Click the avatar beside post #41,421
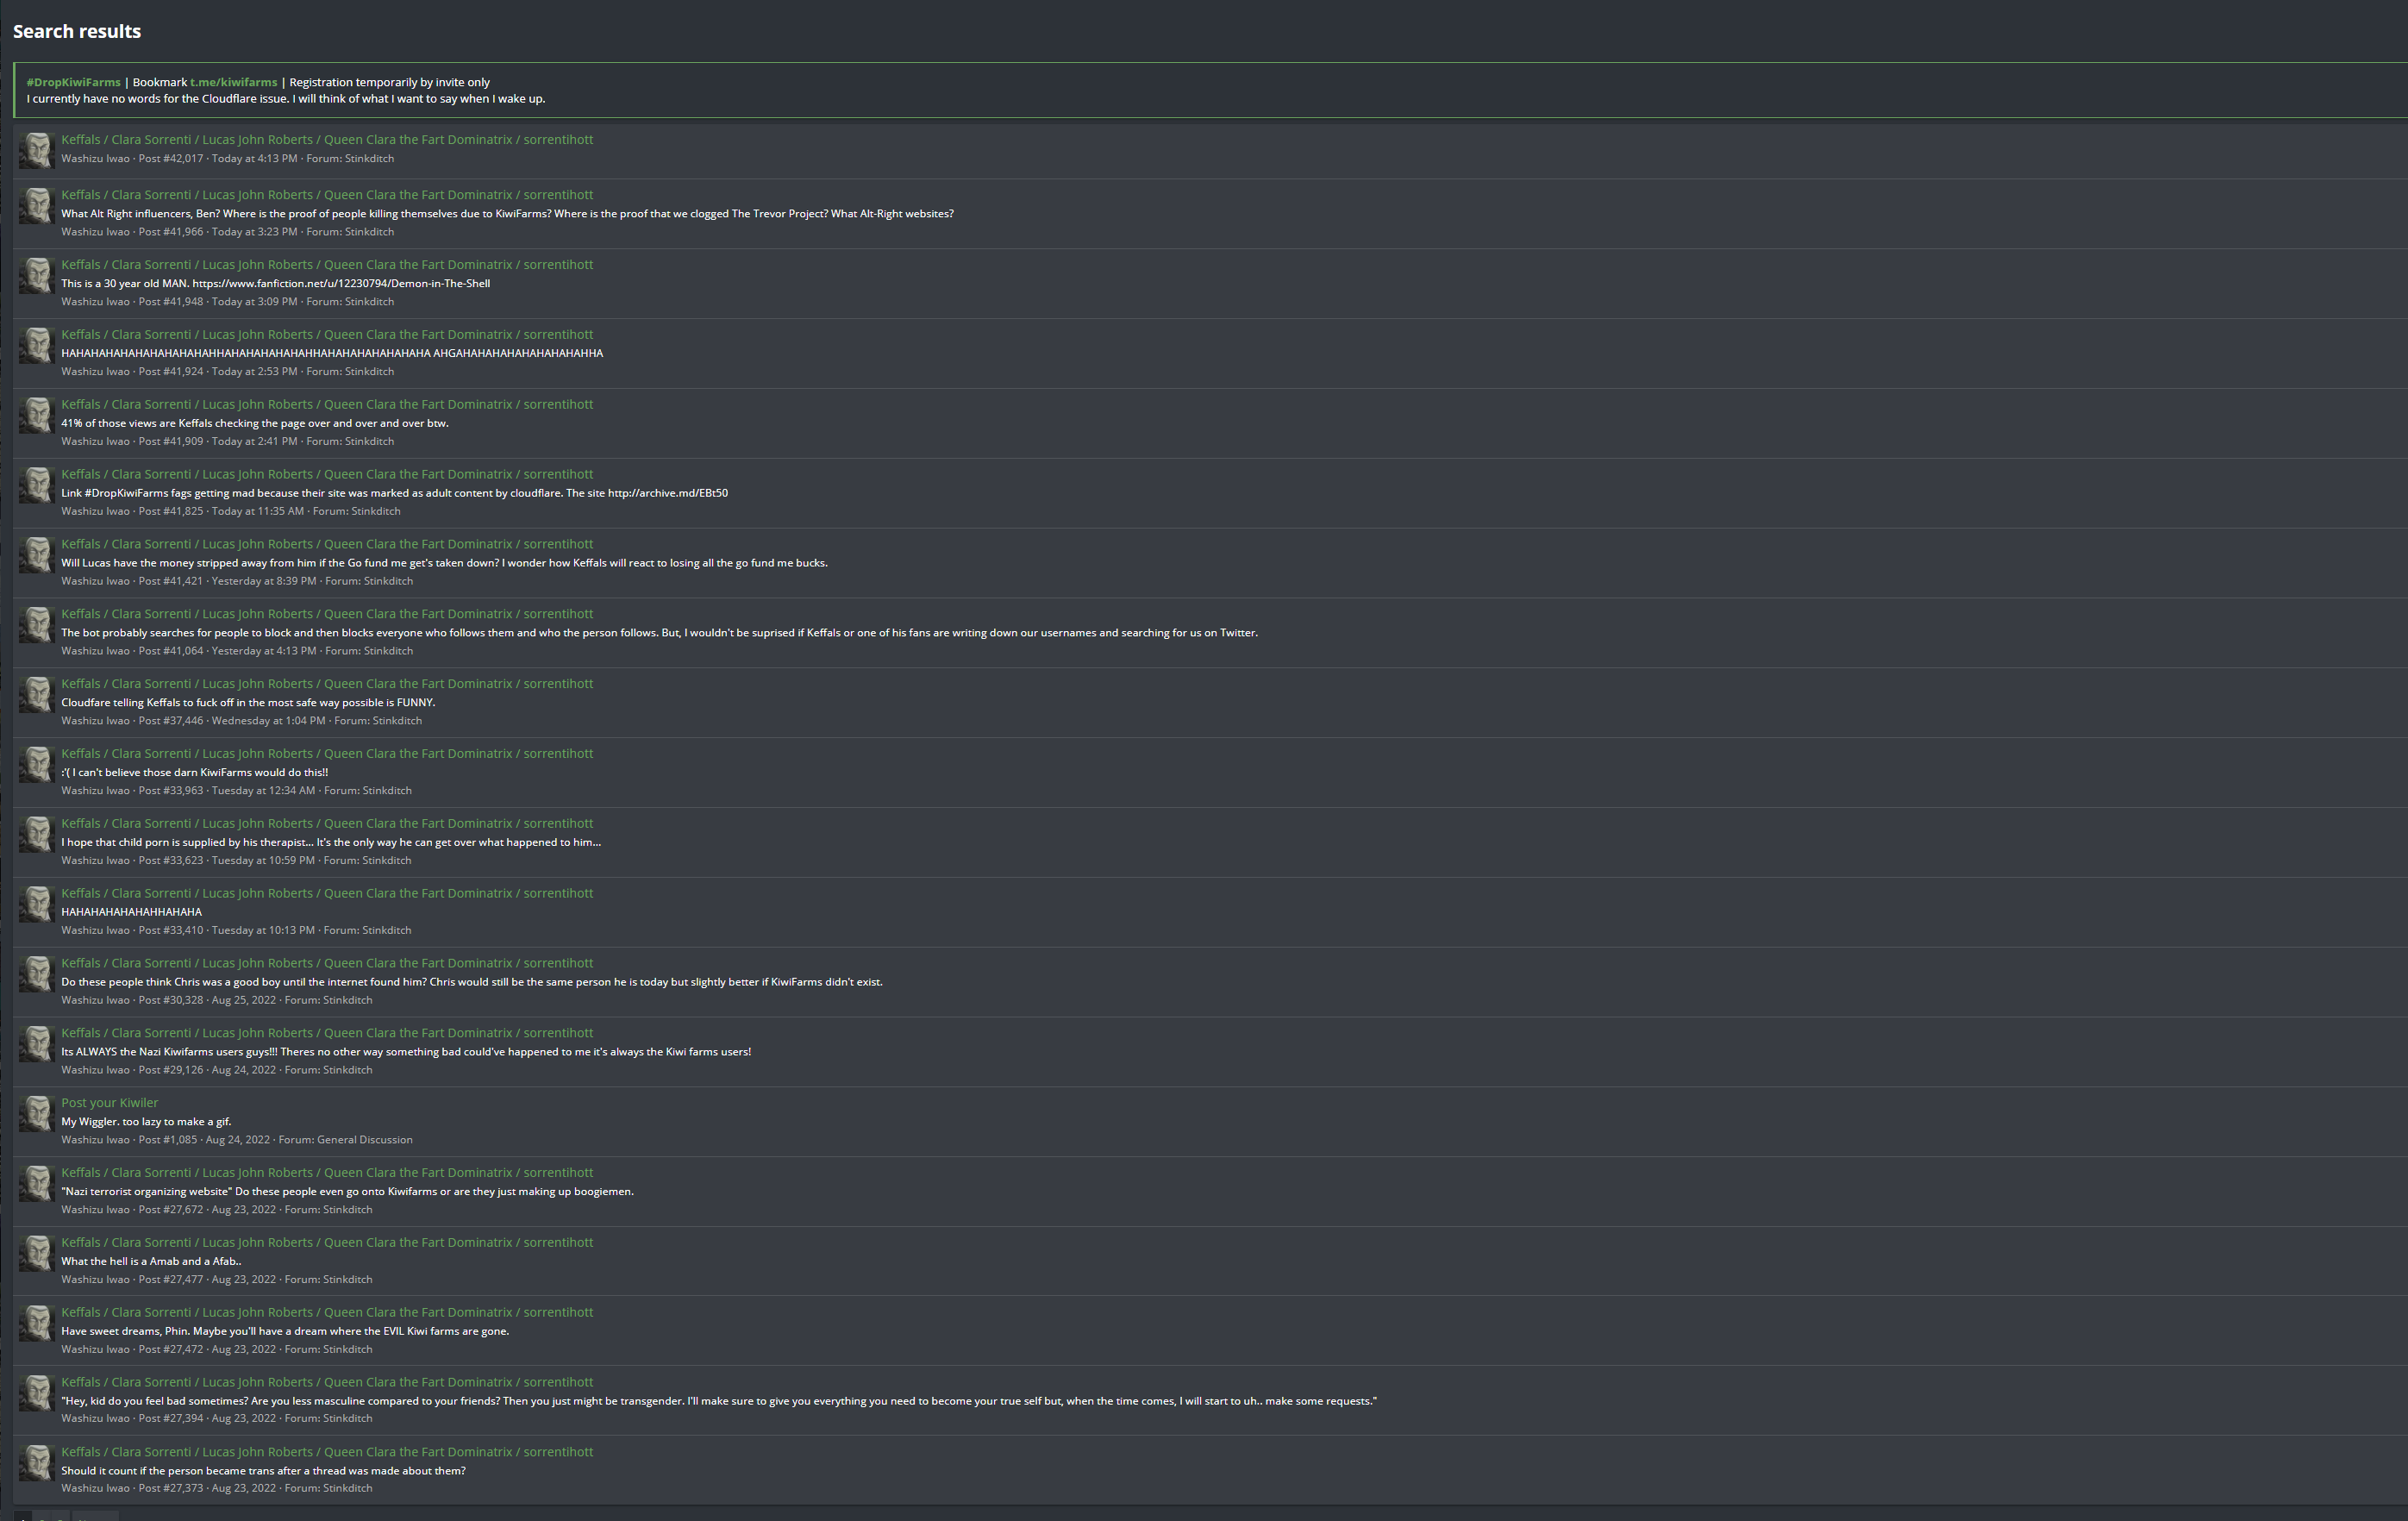Screen dimensions: 2408x1521 tap(37, 555)
